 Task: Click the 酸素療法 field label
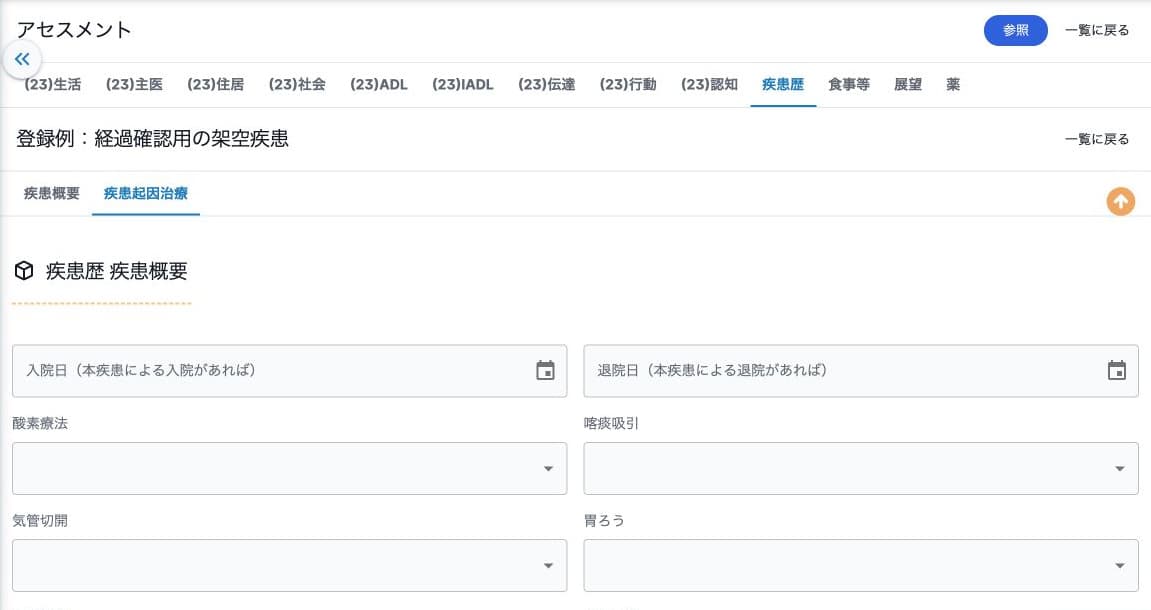(40, 424)
